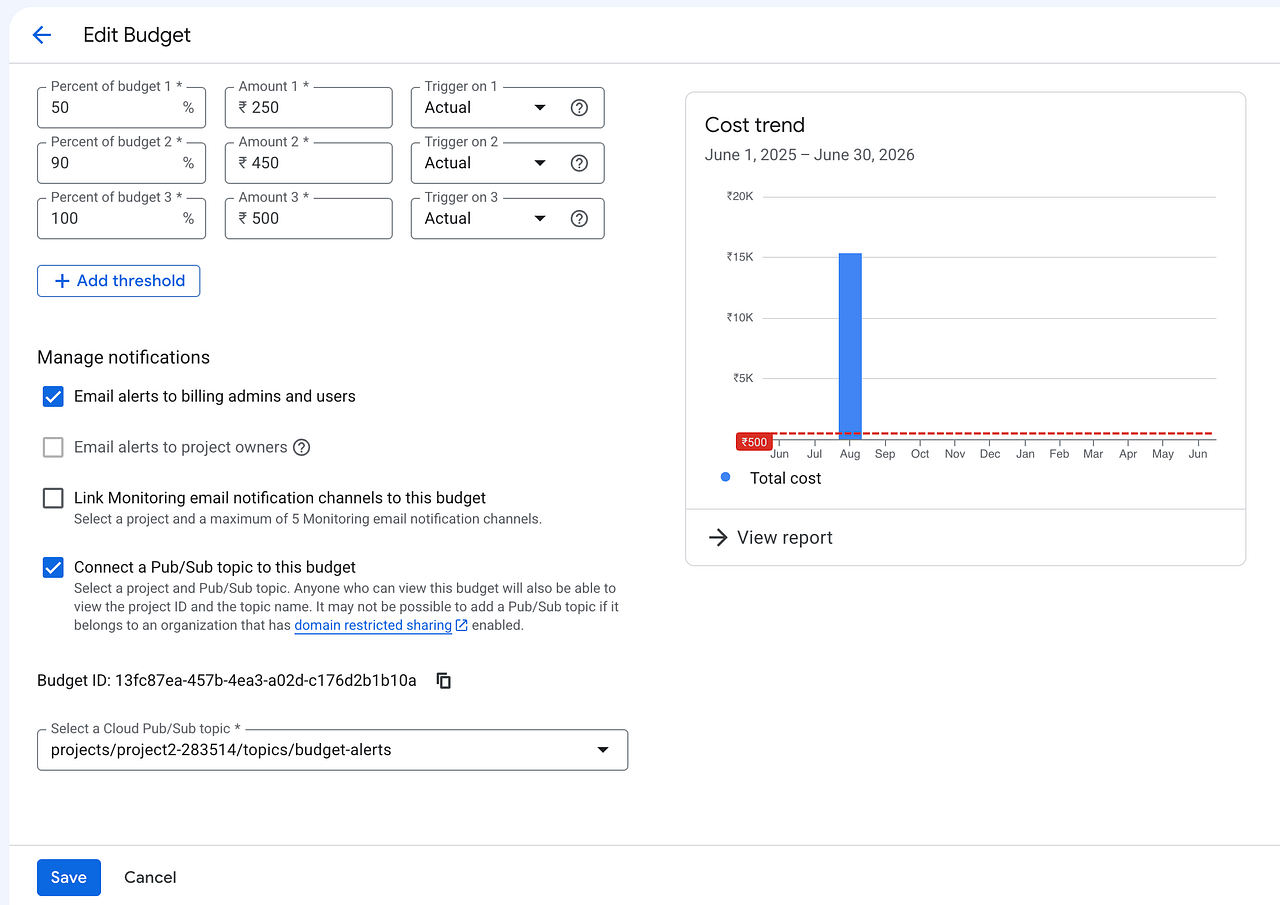This screenshot has width=1280, height=905.
Task: Go back using the arrow icon
Action: click(41, 35)
